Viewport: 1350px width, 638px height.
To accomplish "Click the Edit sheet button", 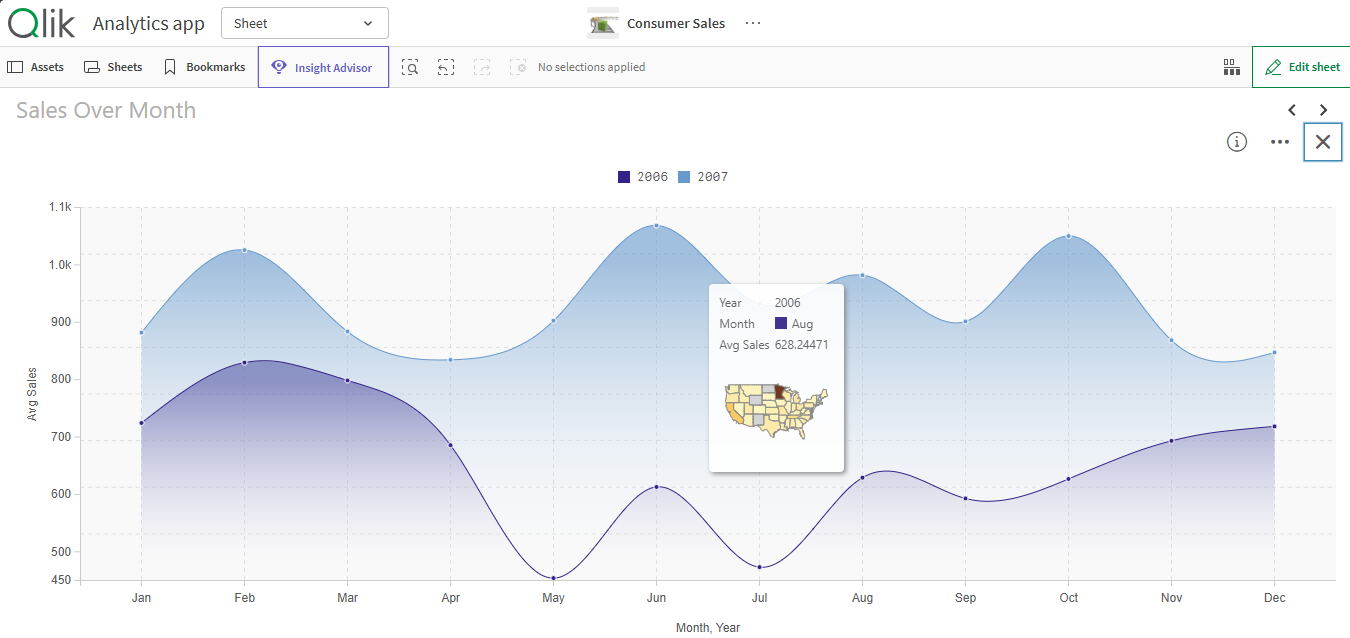I will (1301, 67).
